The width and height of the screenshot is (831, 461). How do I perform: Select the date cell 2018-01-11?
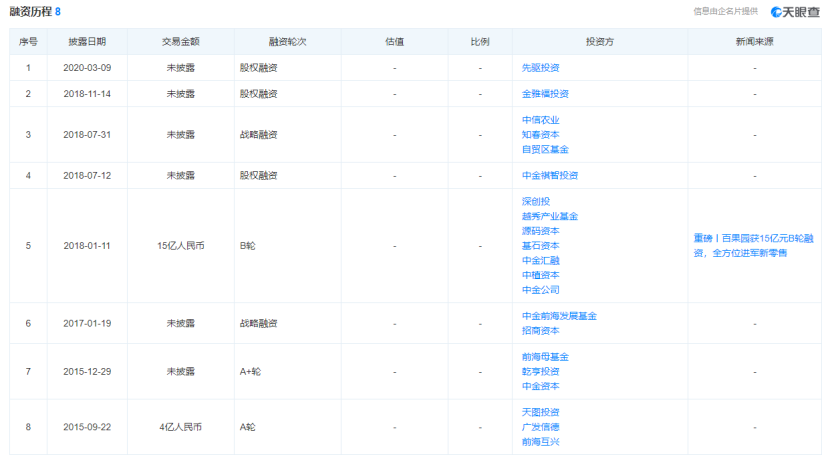coord(87,246)
